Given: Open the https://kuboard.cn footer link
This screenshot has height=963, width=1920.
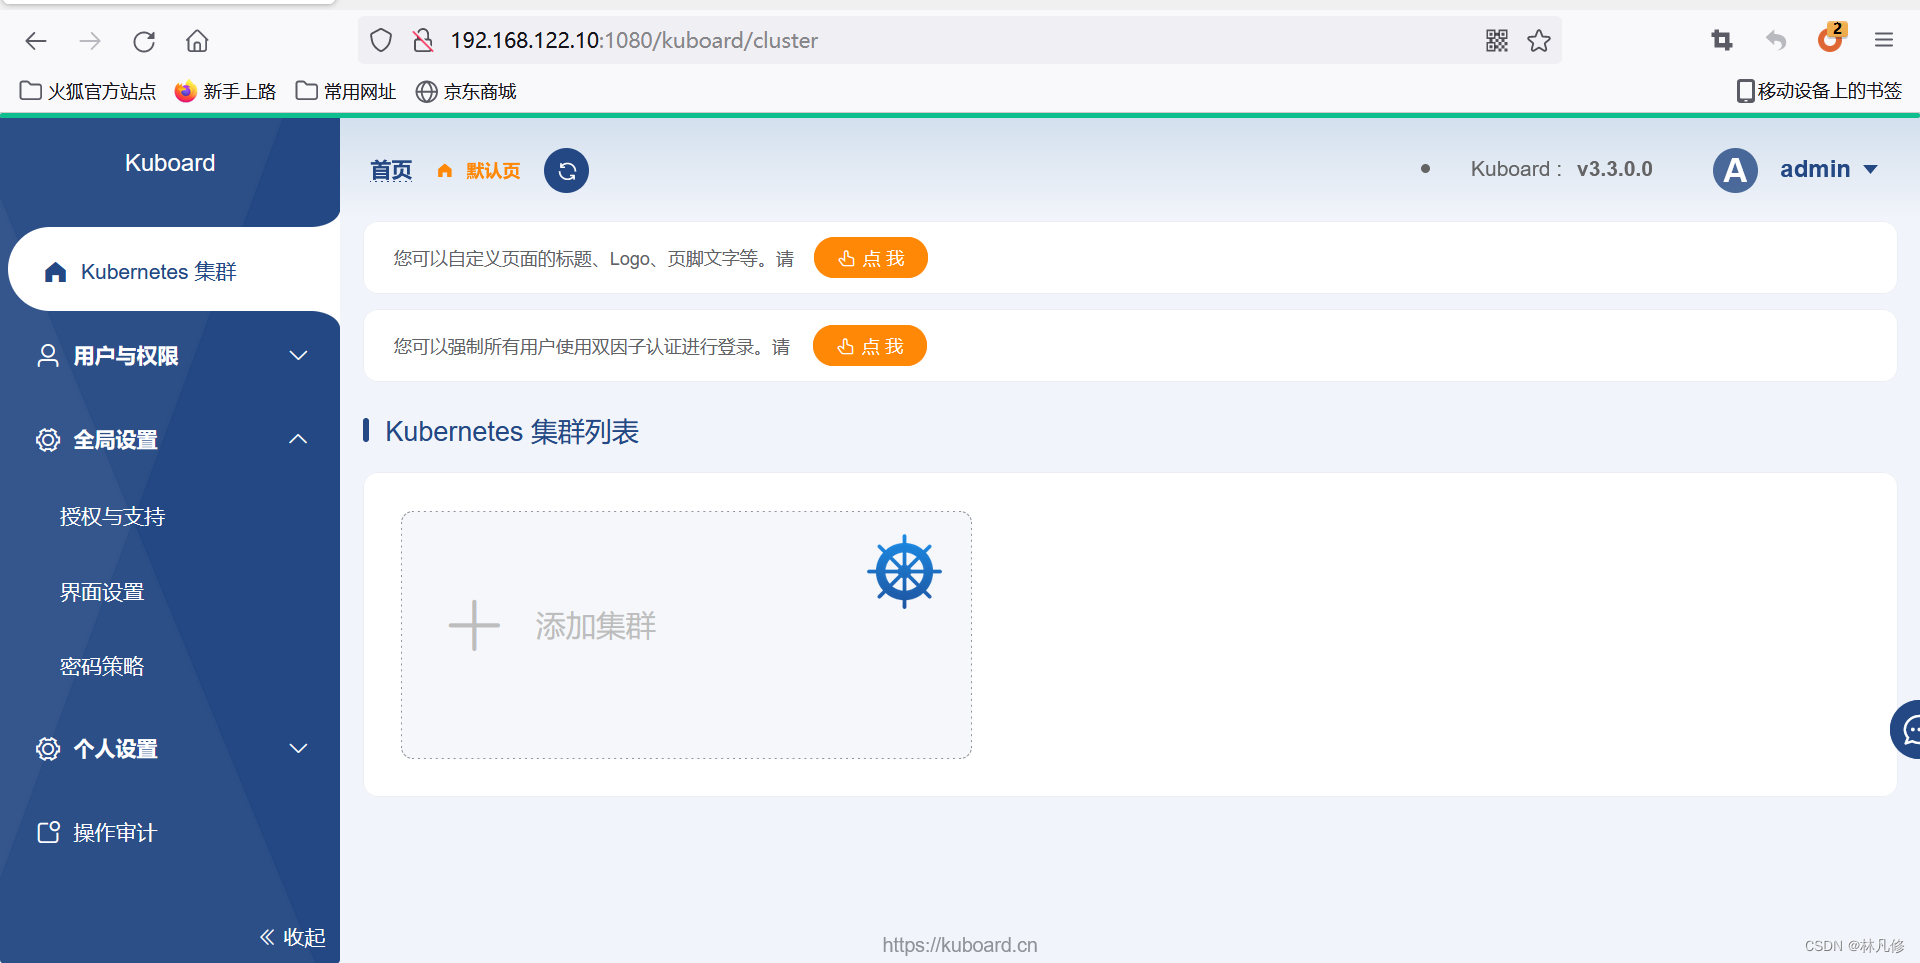Looking at the screenshot, I should pos(960,945).
